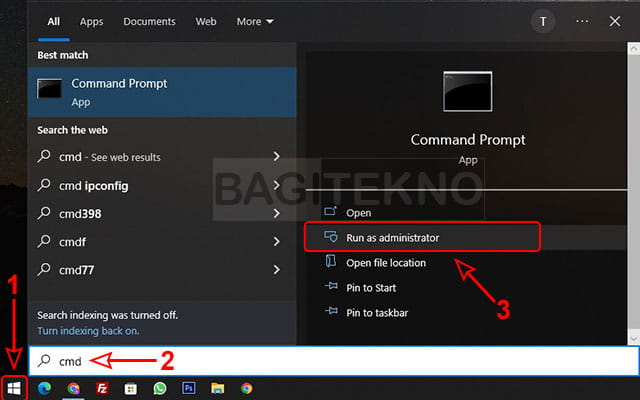Open File Explorer from the taskbar
640x400 pixels.
tap(217, 388)
